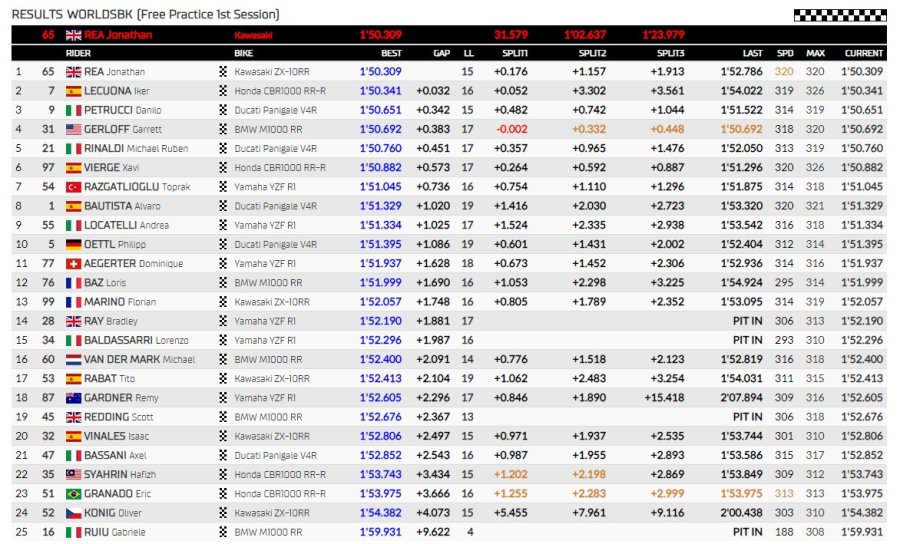
Task: Click rider name 'VINALES Isaac'
Action: coord(116,436)
